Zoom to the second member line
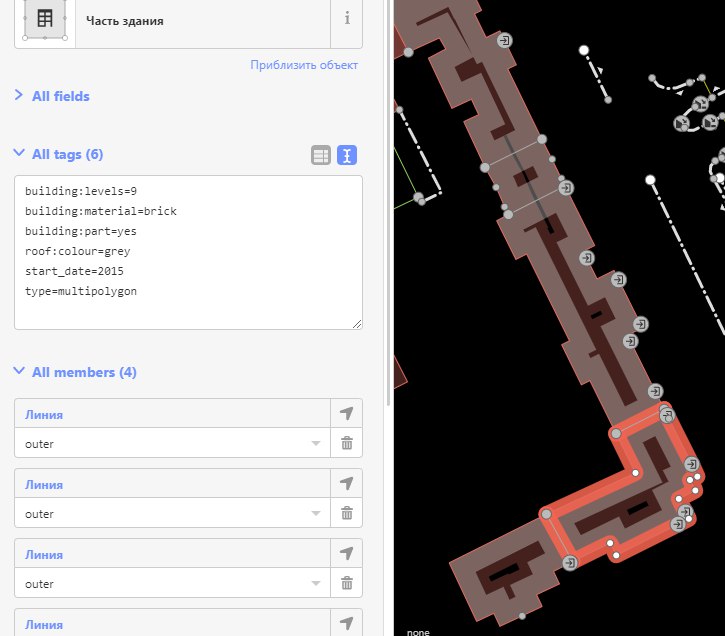 click(x=347, y=483)
